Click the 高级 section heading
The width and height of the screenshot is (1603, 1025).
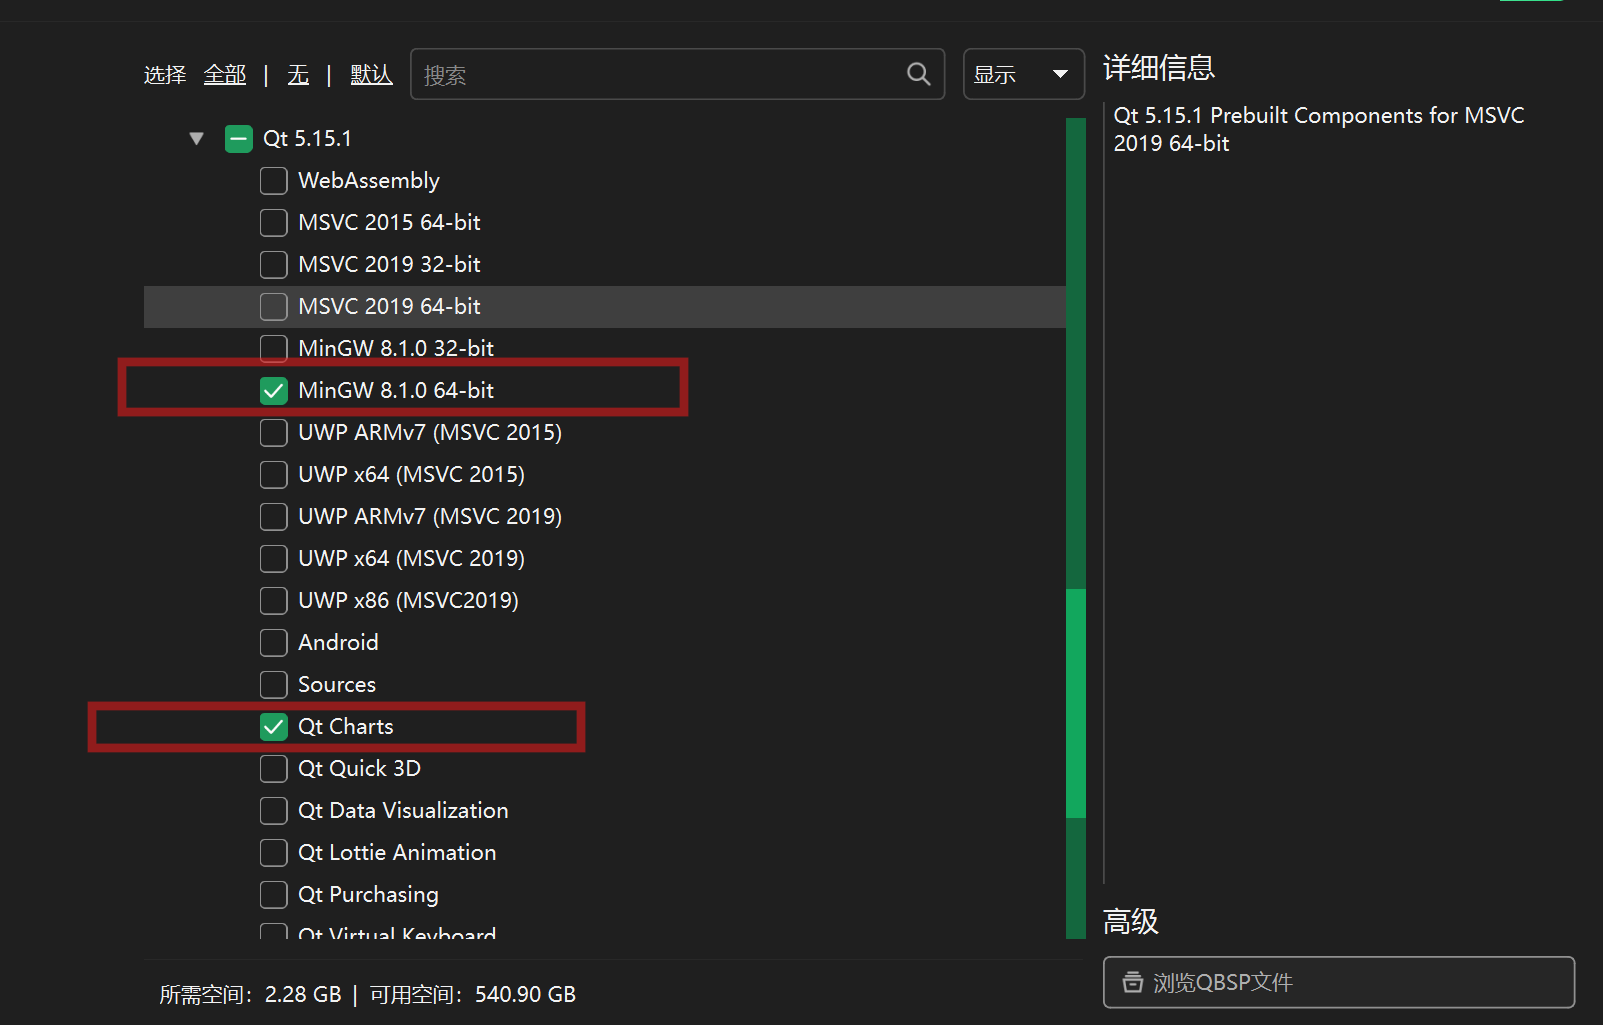(x=1130, y=921)
